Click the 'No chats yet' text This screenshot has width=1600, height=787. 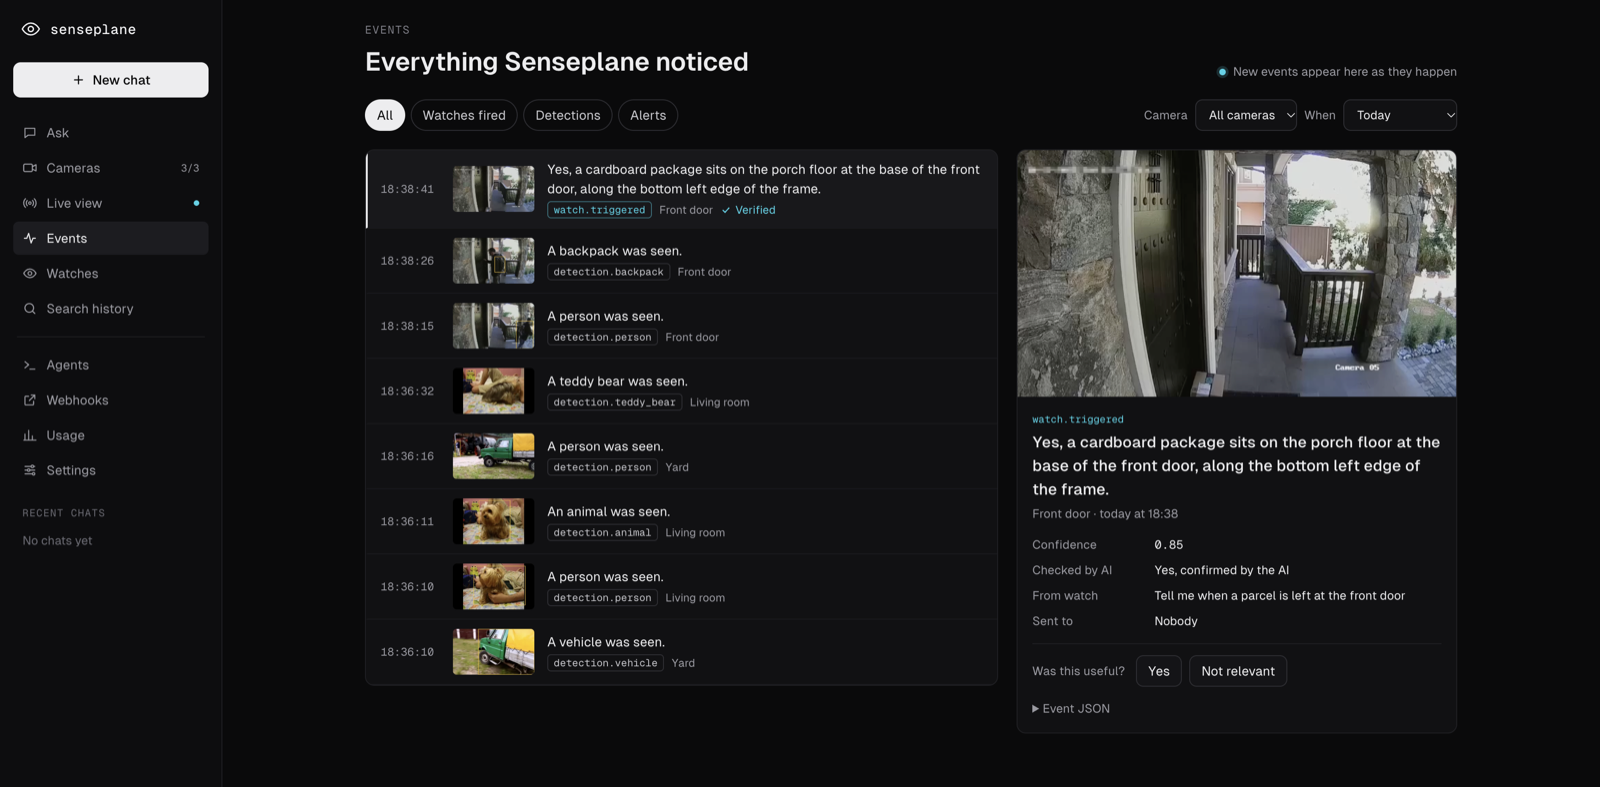click(57, 541)
